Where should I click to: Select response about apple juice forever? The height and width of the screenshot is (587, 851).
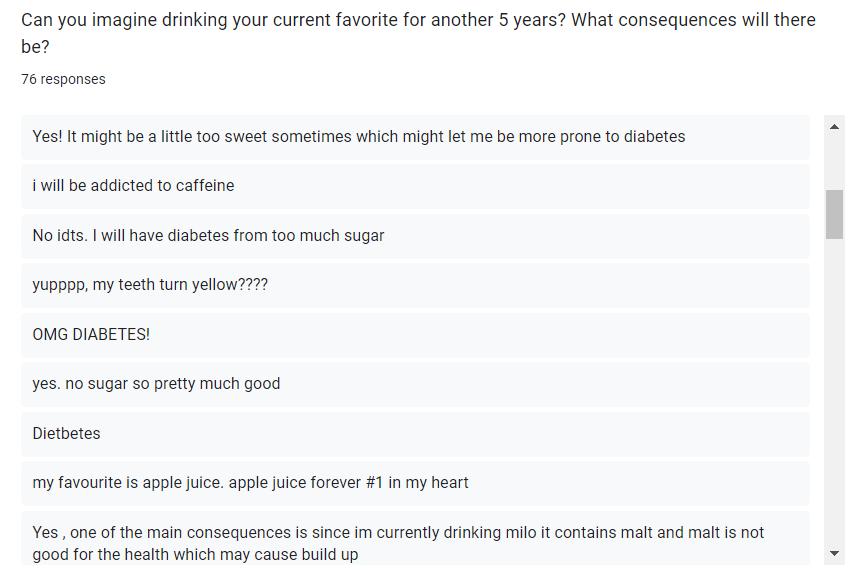[415, 483]
